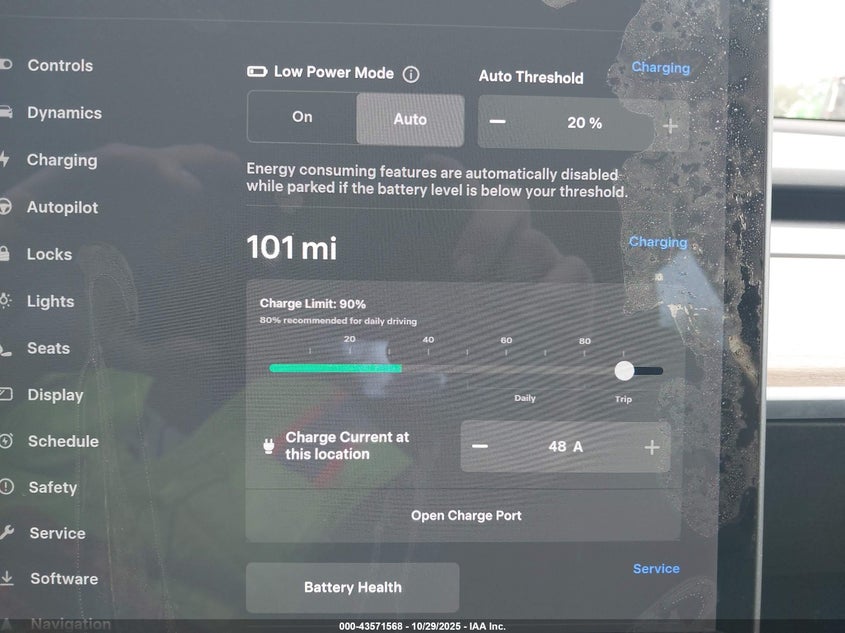Click the Charging lightning bolt sidebar icon
845x633 pixels.
(5, 160)
